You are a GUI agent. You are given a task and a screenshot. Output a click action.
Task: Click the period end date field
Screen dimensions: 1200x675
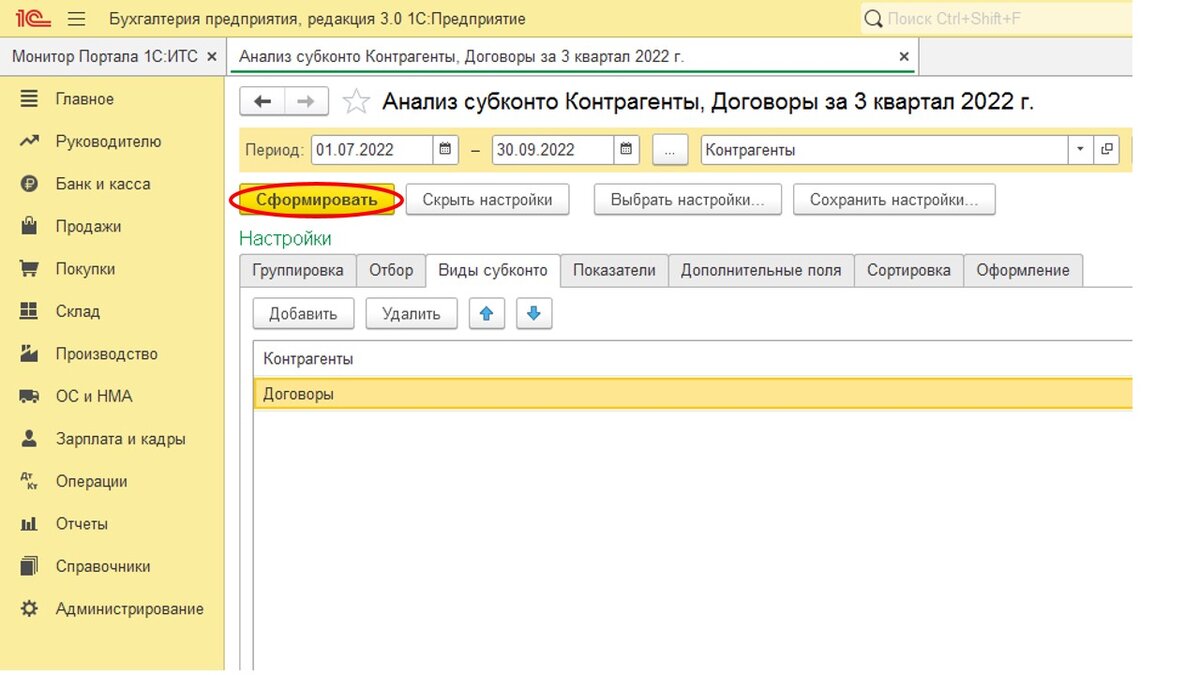tap(552, 150)
